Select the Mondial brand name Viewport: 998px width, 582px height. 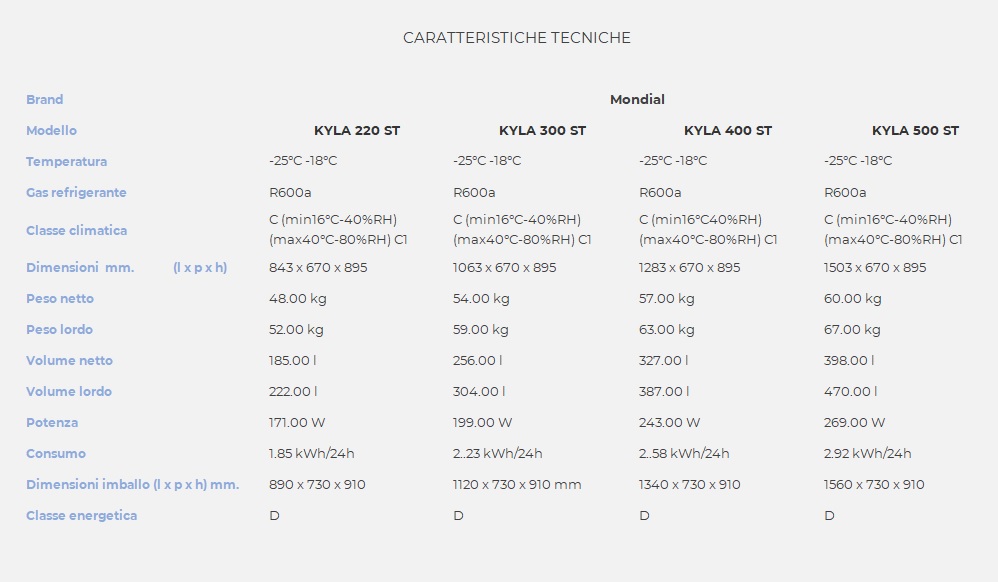point(637,99)
